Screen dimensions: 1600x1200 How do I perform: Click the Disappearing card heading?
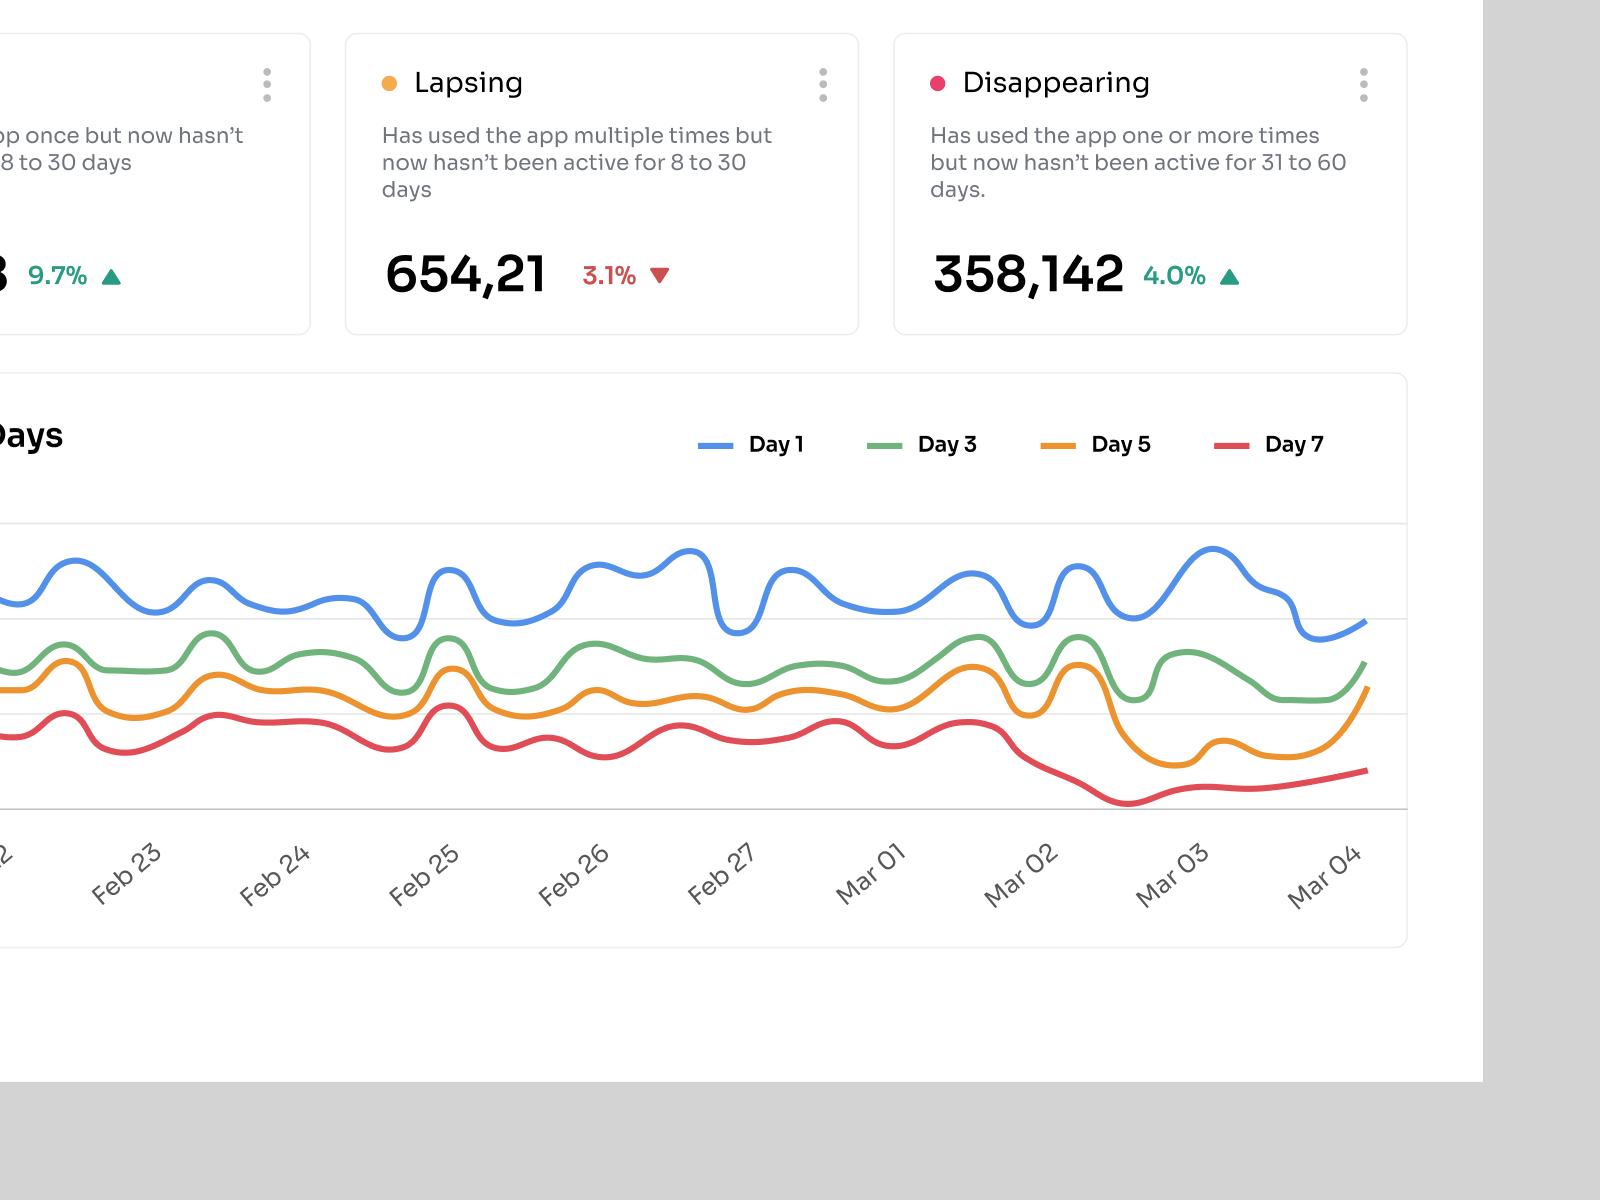[1056, 82]
